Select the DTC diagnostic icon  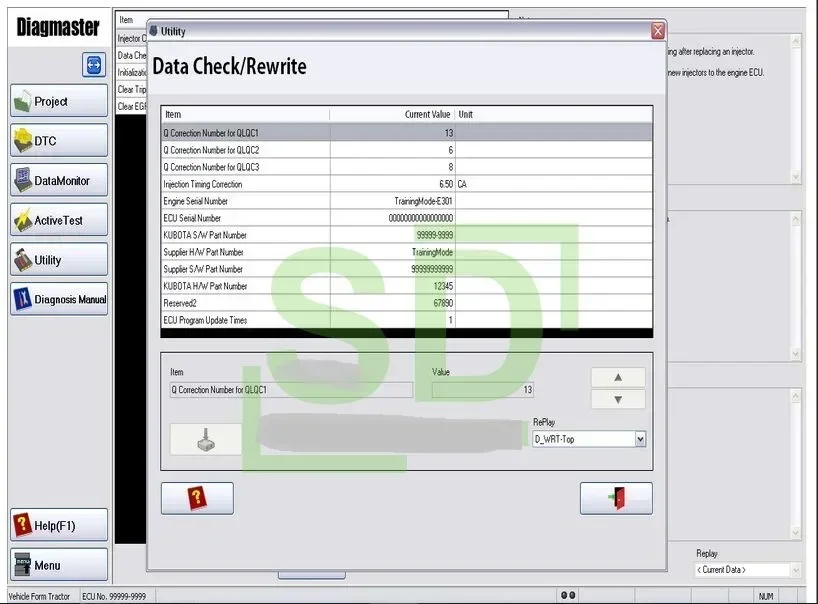(x=57, y=140)
